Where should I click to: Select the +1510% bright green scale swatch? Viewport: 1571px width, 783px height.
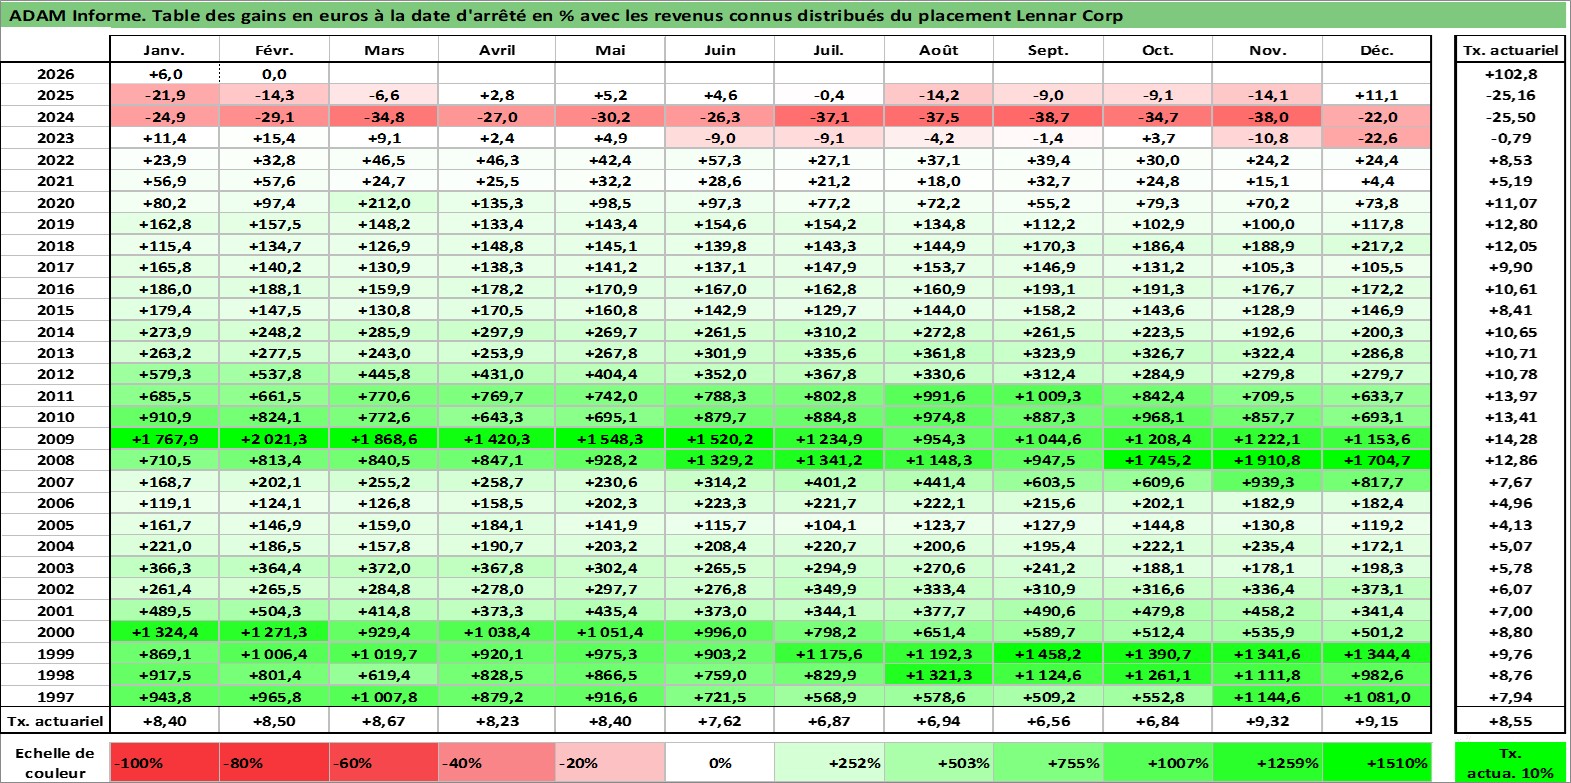(1376, 762)
